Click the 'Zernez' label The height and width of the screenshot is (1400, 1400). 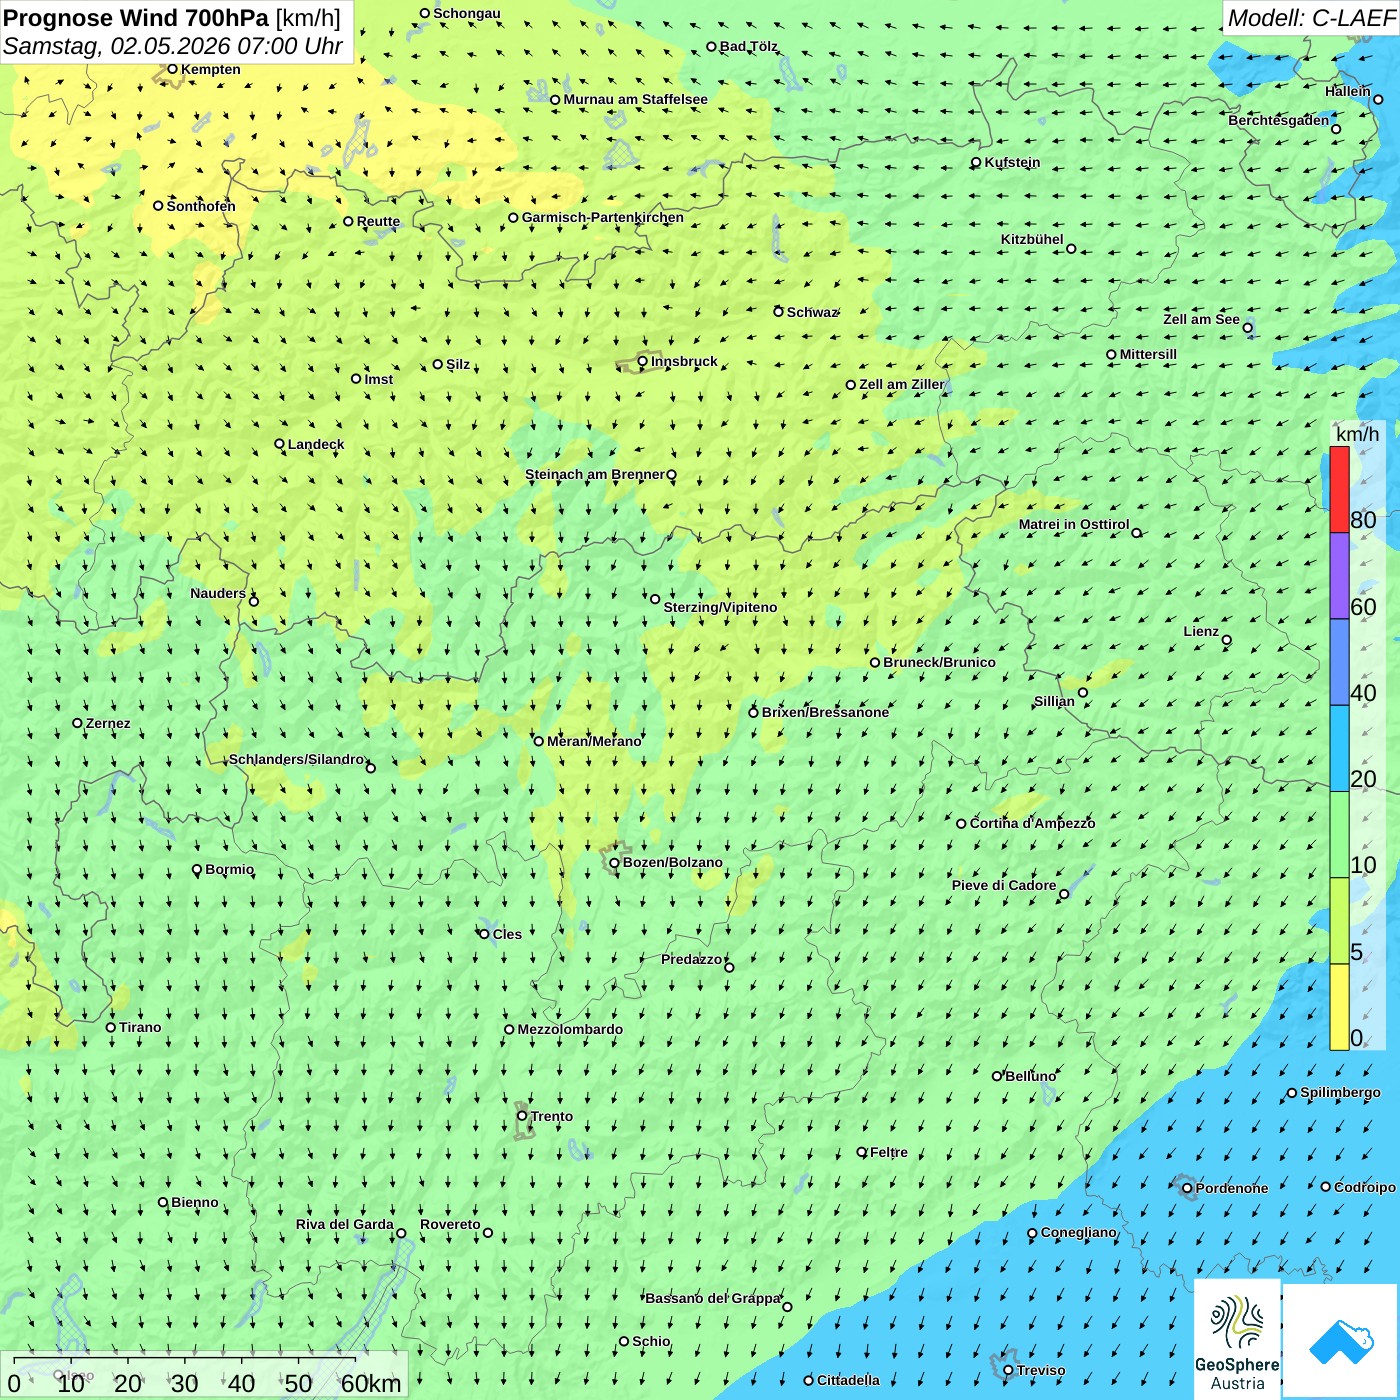[108, 723]
